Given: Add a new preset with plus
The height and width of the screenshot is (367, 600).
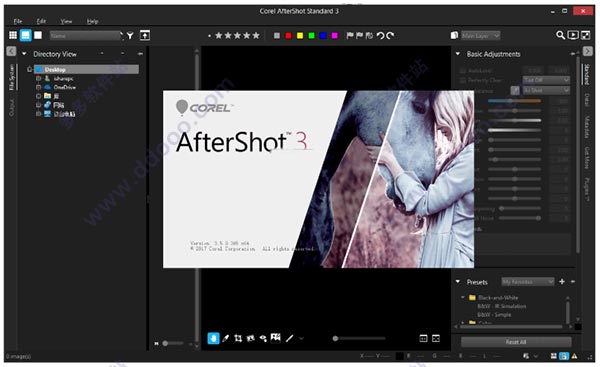Looking at the screenshot, I should 562,281.
